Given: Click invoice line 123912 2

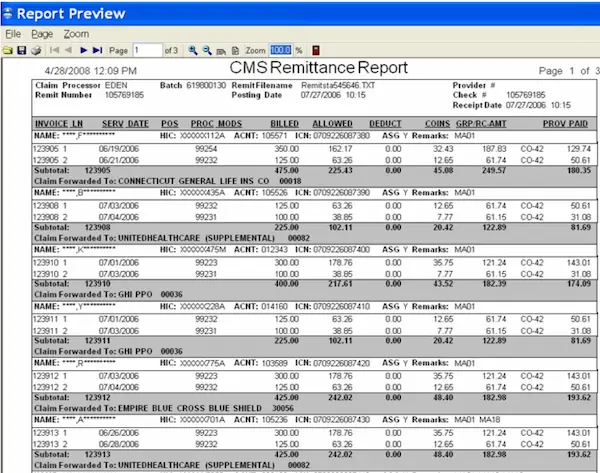Looking at the screenshot, I should click(x=50, y=387).
